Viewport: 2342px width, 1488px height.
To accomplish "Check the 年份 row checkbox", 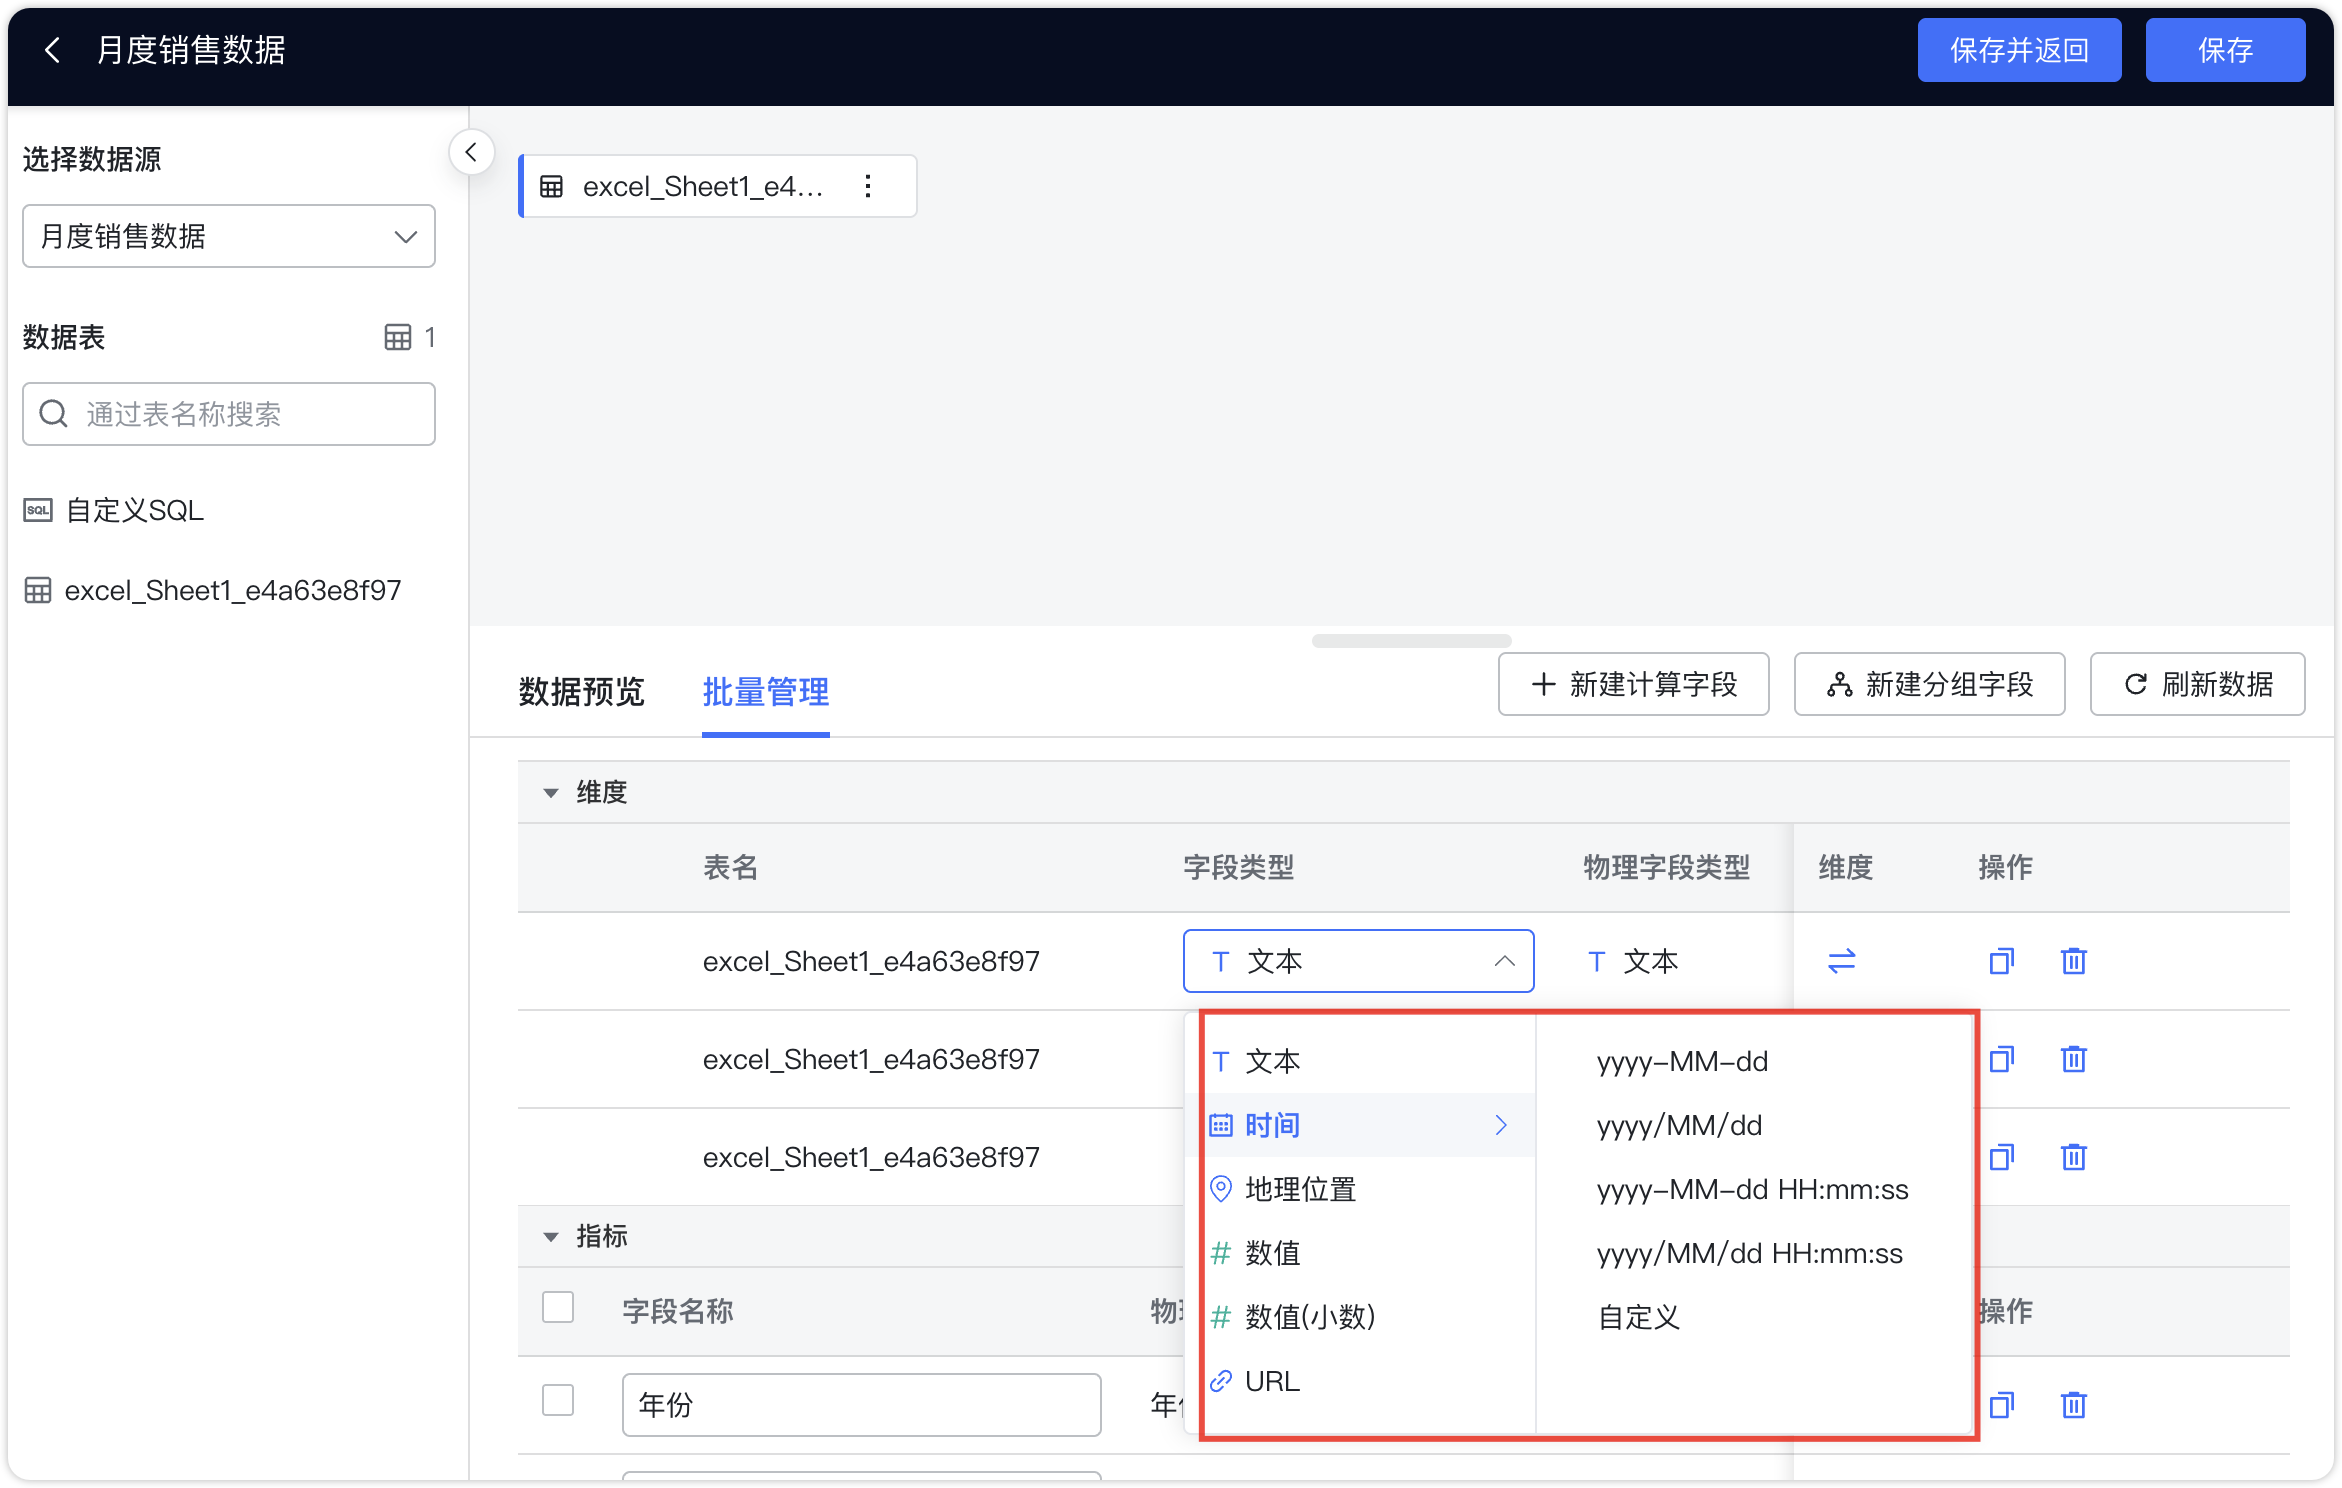I will [558, 1400].
